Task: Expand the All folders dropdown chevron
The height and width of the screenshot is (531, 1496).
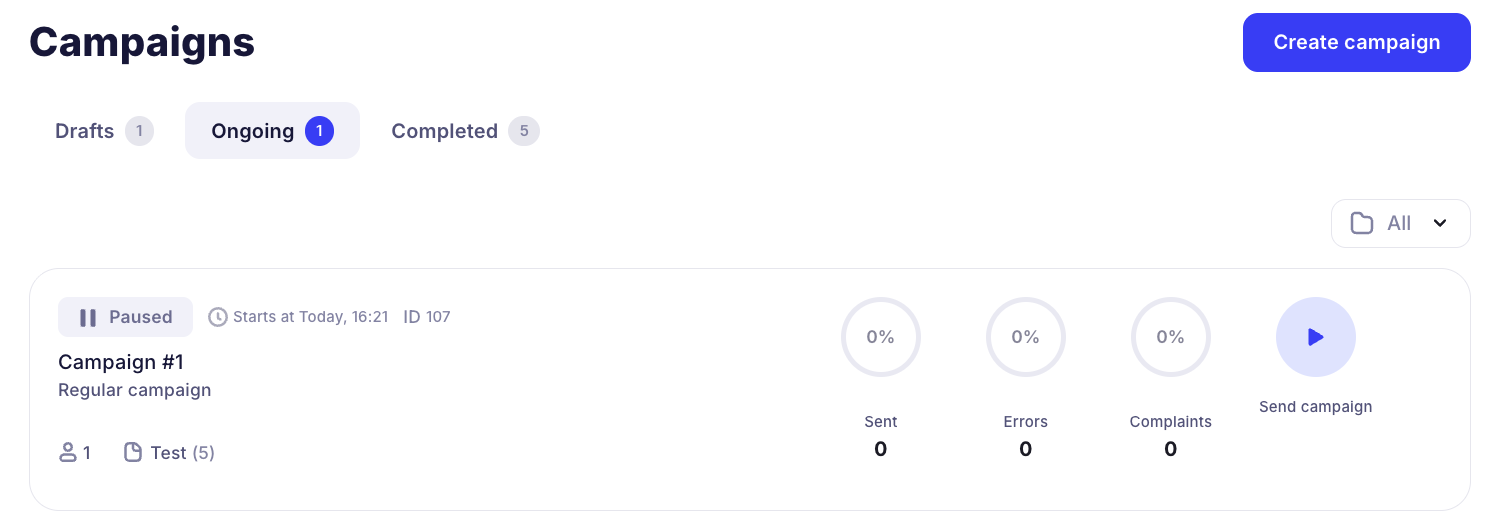Action: tap(1440, 223)
